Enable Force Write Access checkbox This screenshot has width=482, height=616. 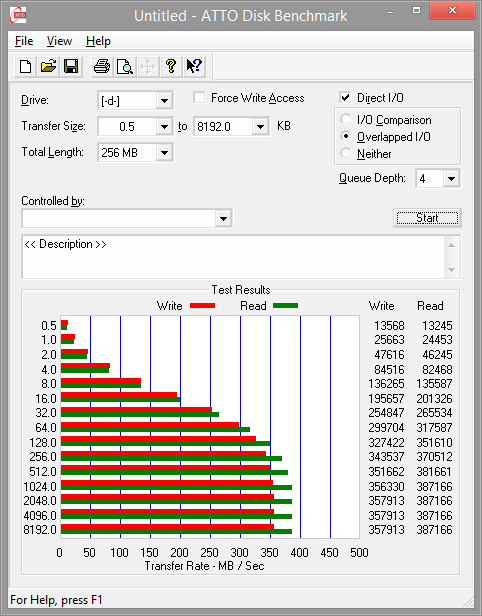199,97
